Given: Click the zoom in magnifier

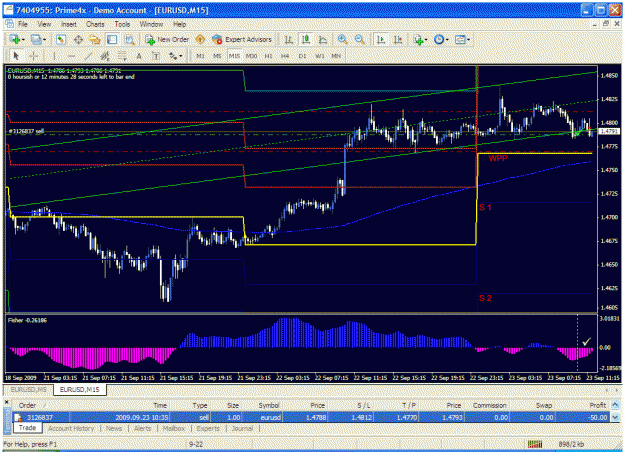Looking at the screenshot, I should coord(342,39).
